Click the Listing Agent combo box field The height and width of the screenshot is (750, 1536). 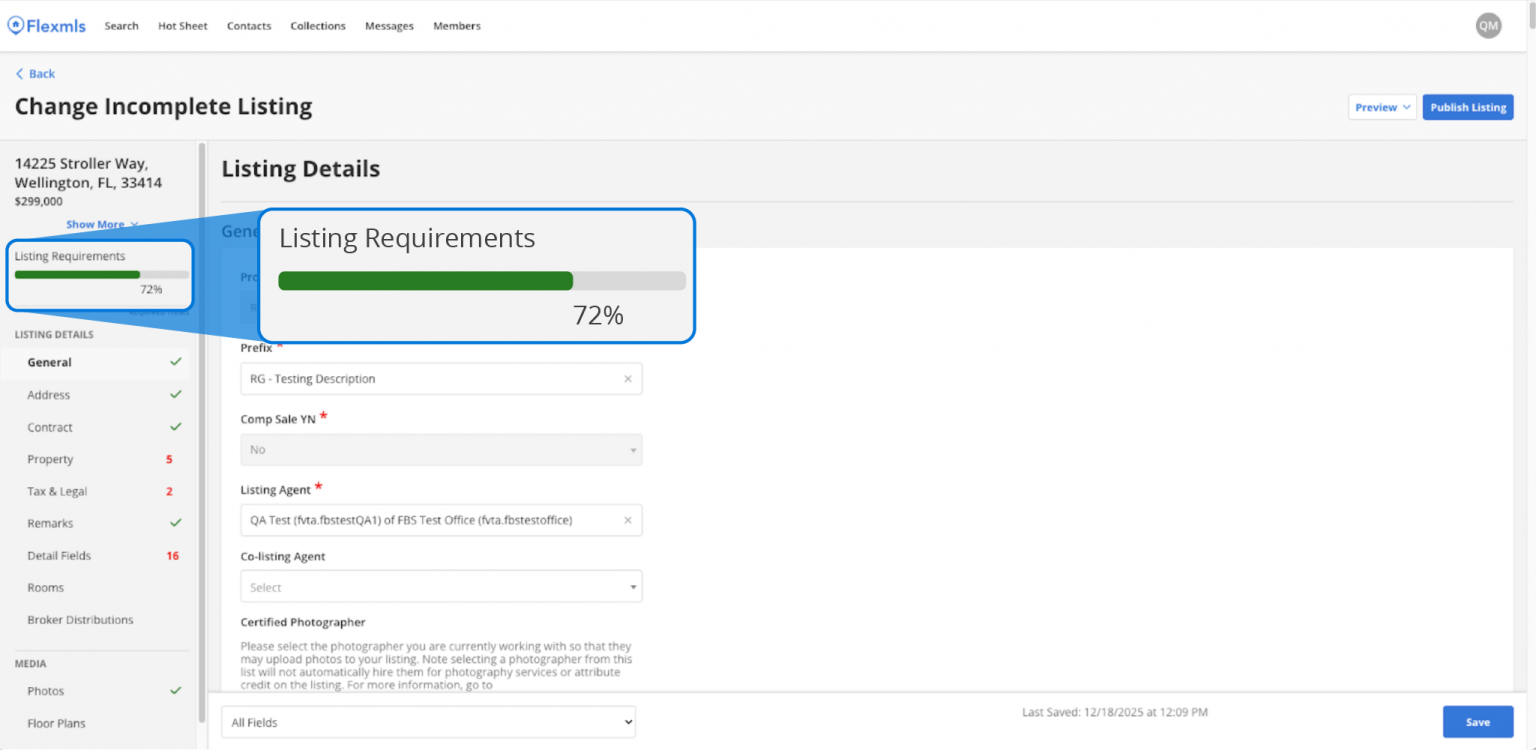point(441,520)
